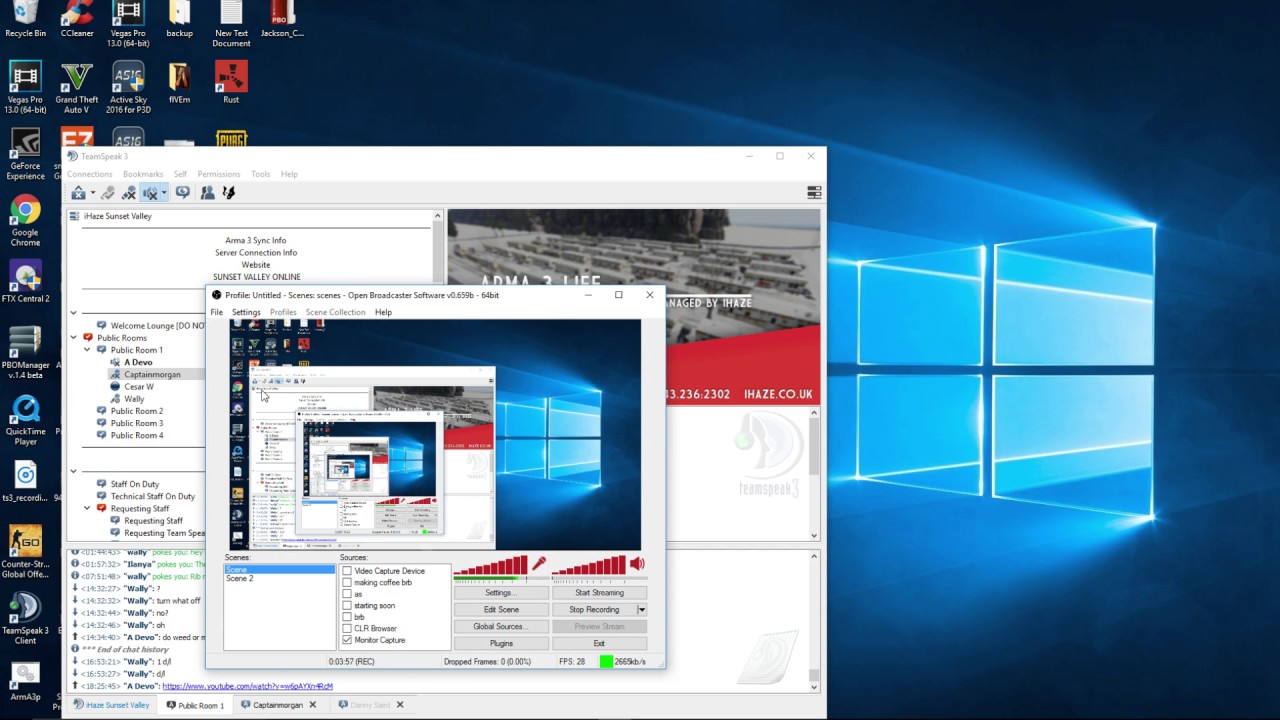
Task: Select user Cesar W in Public Room 1
Action: click(x=138, y=387)
